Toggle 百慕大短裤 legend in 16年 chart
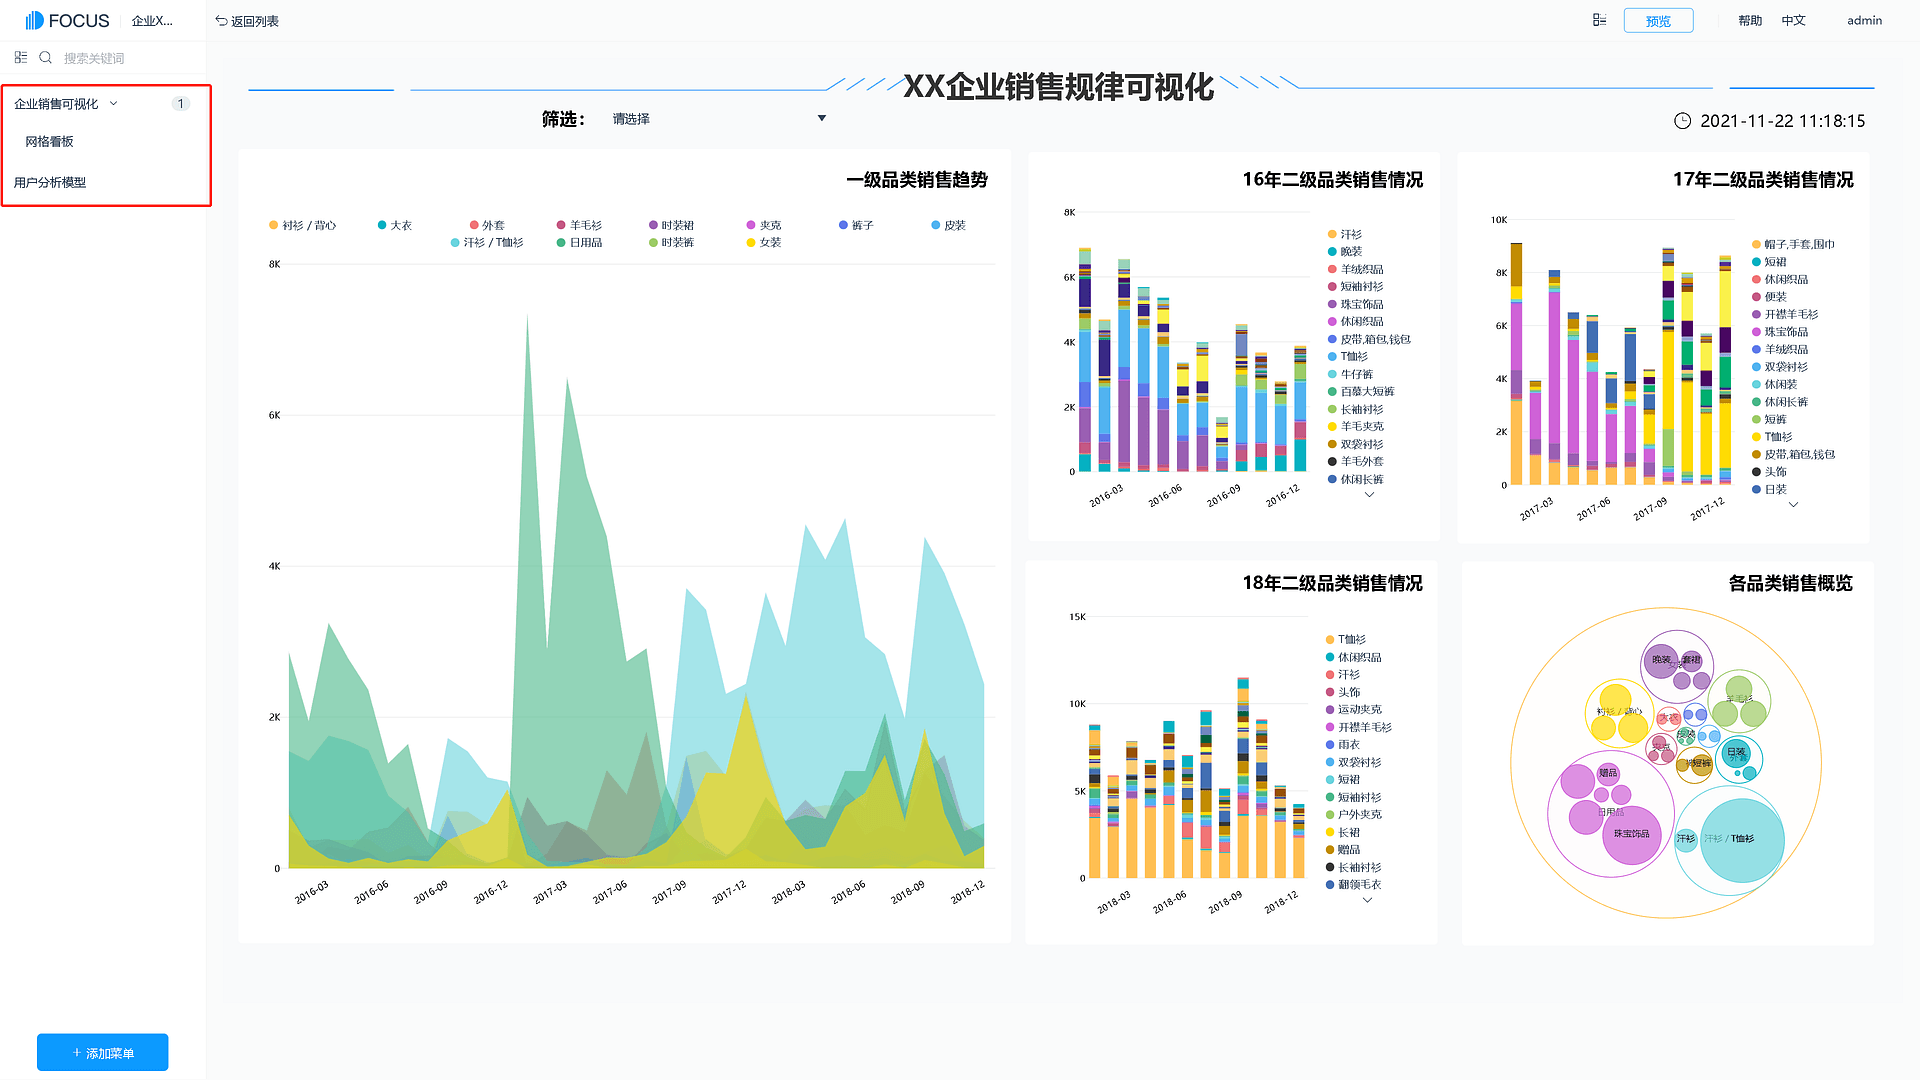This screenshot has width=1920, height=1080. pyautogui.click(x=1361, y=391)
